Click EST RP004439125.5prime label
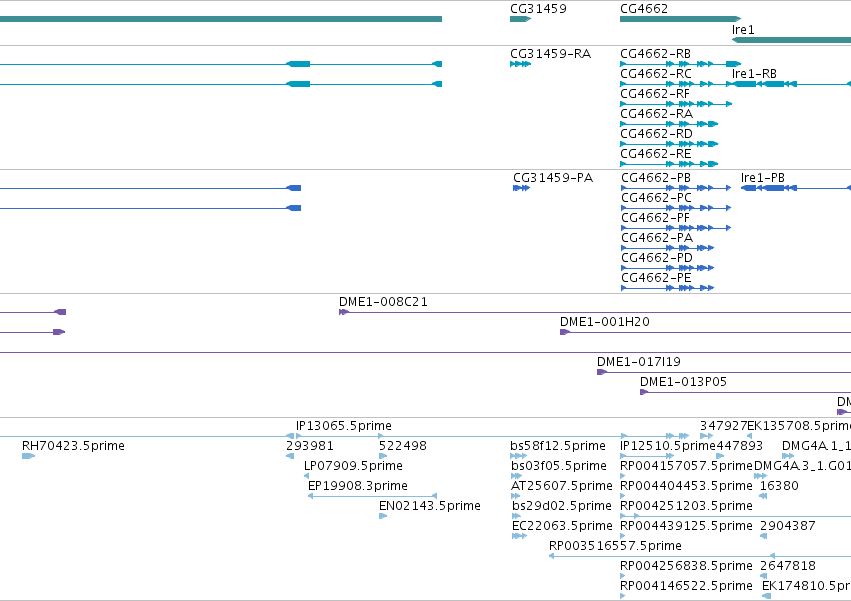The image size is (851, 601). 687,527
